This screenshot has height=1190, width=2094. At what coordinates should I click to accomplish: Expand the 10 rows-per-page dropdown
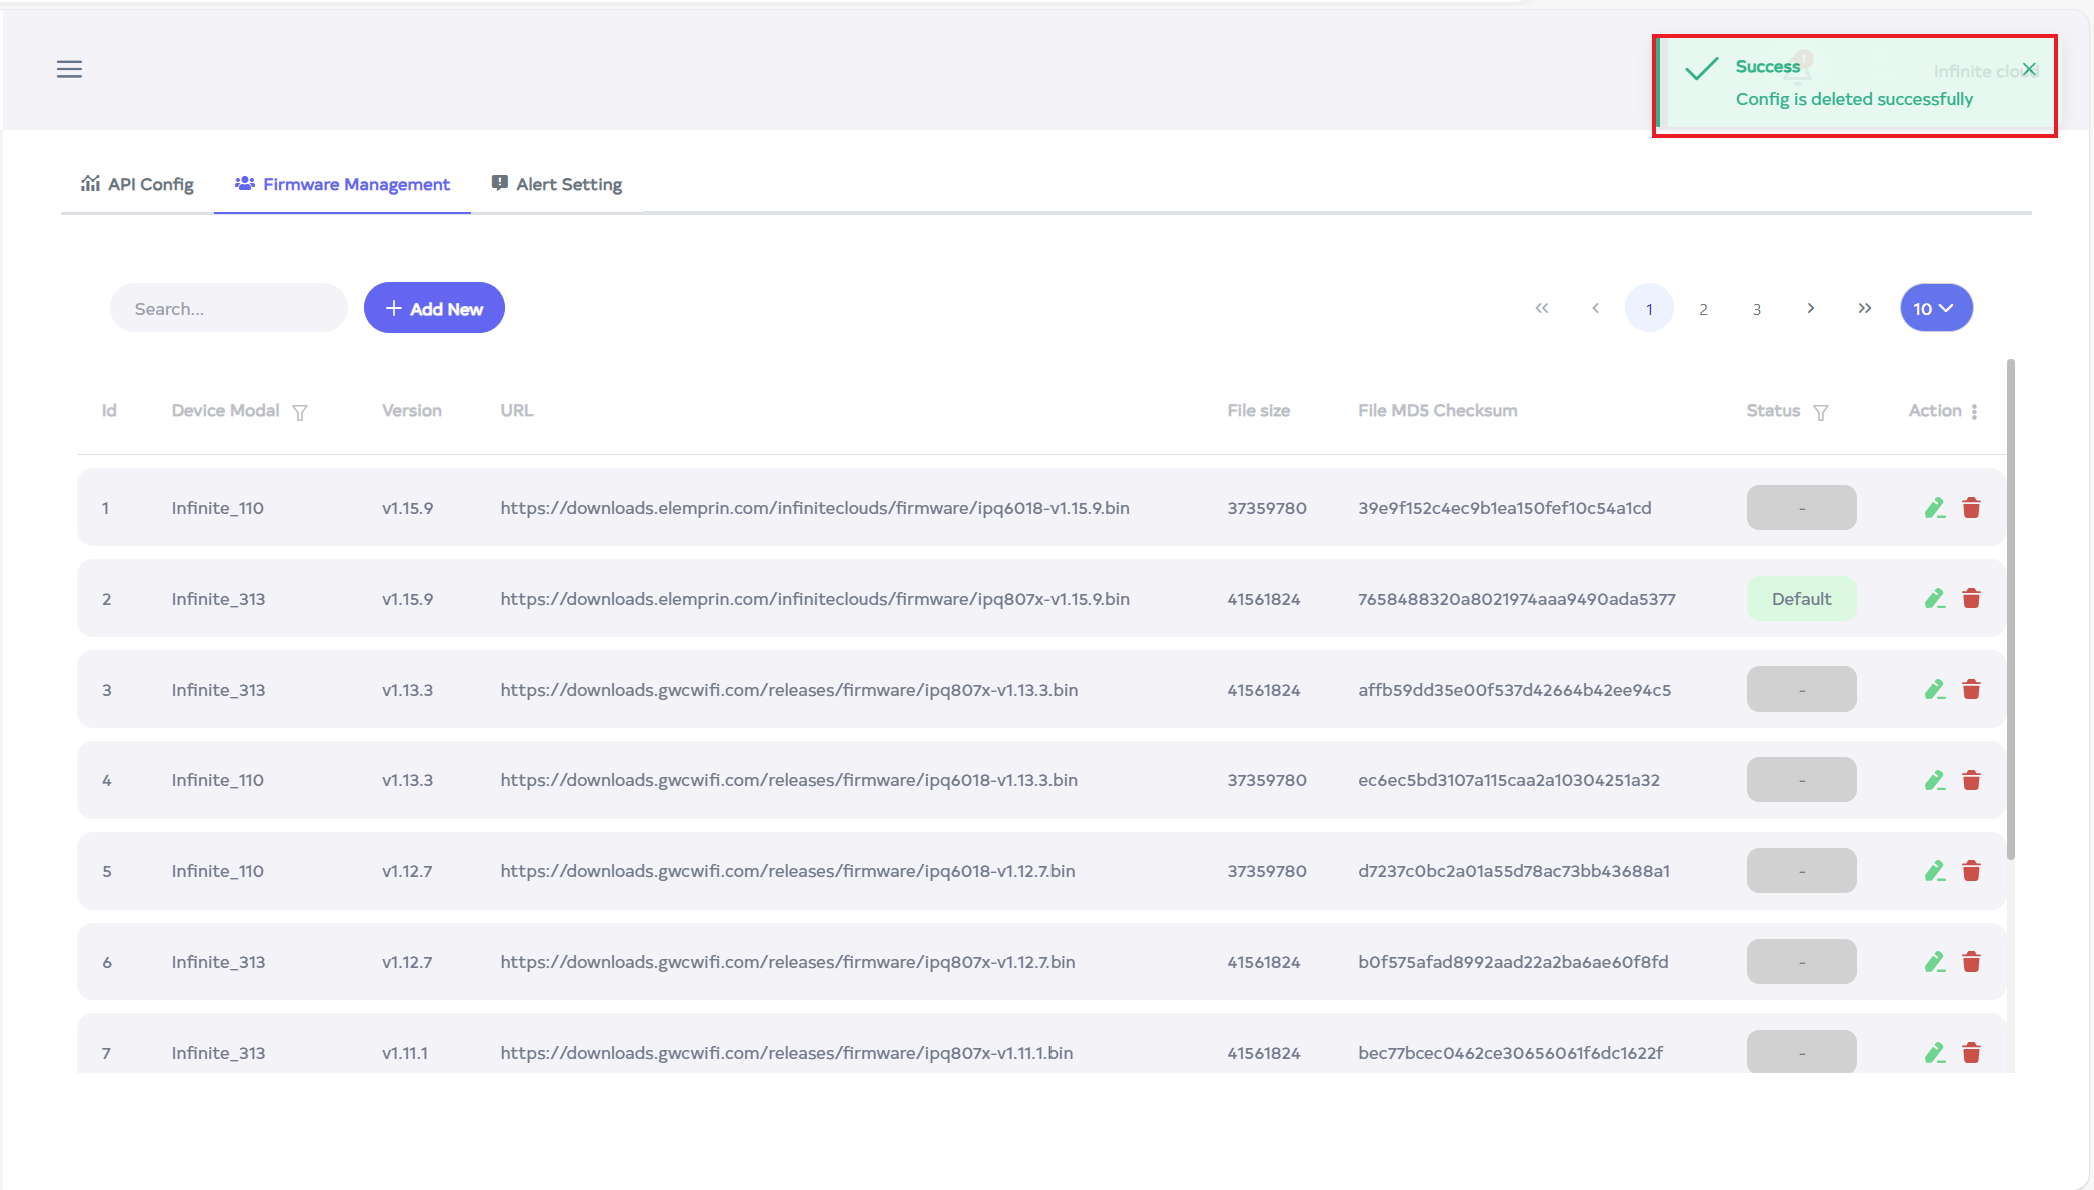[x=1936, y=308]
